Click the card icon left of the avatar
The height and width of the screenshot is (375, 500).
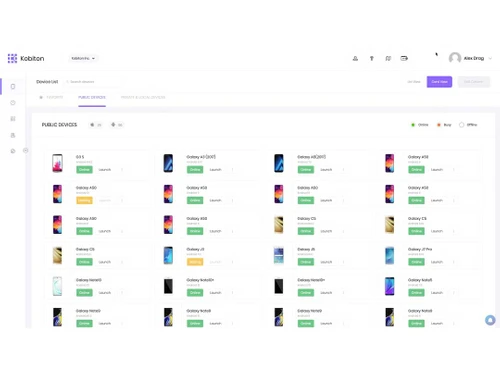[404, 58]
